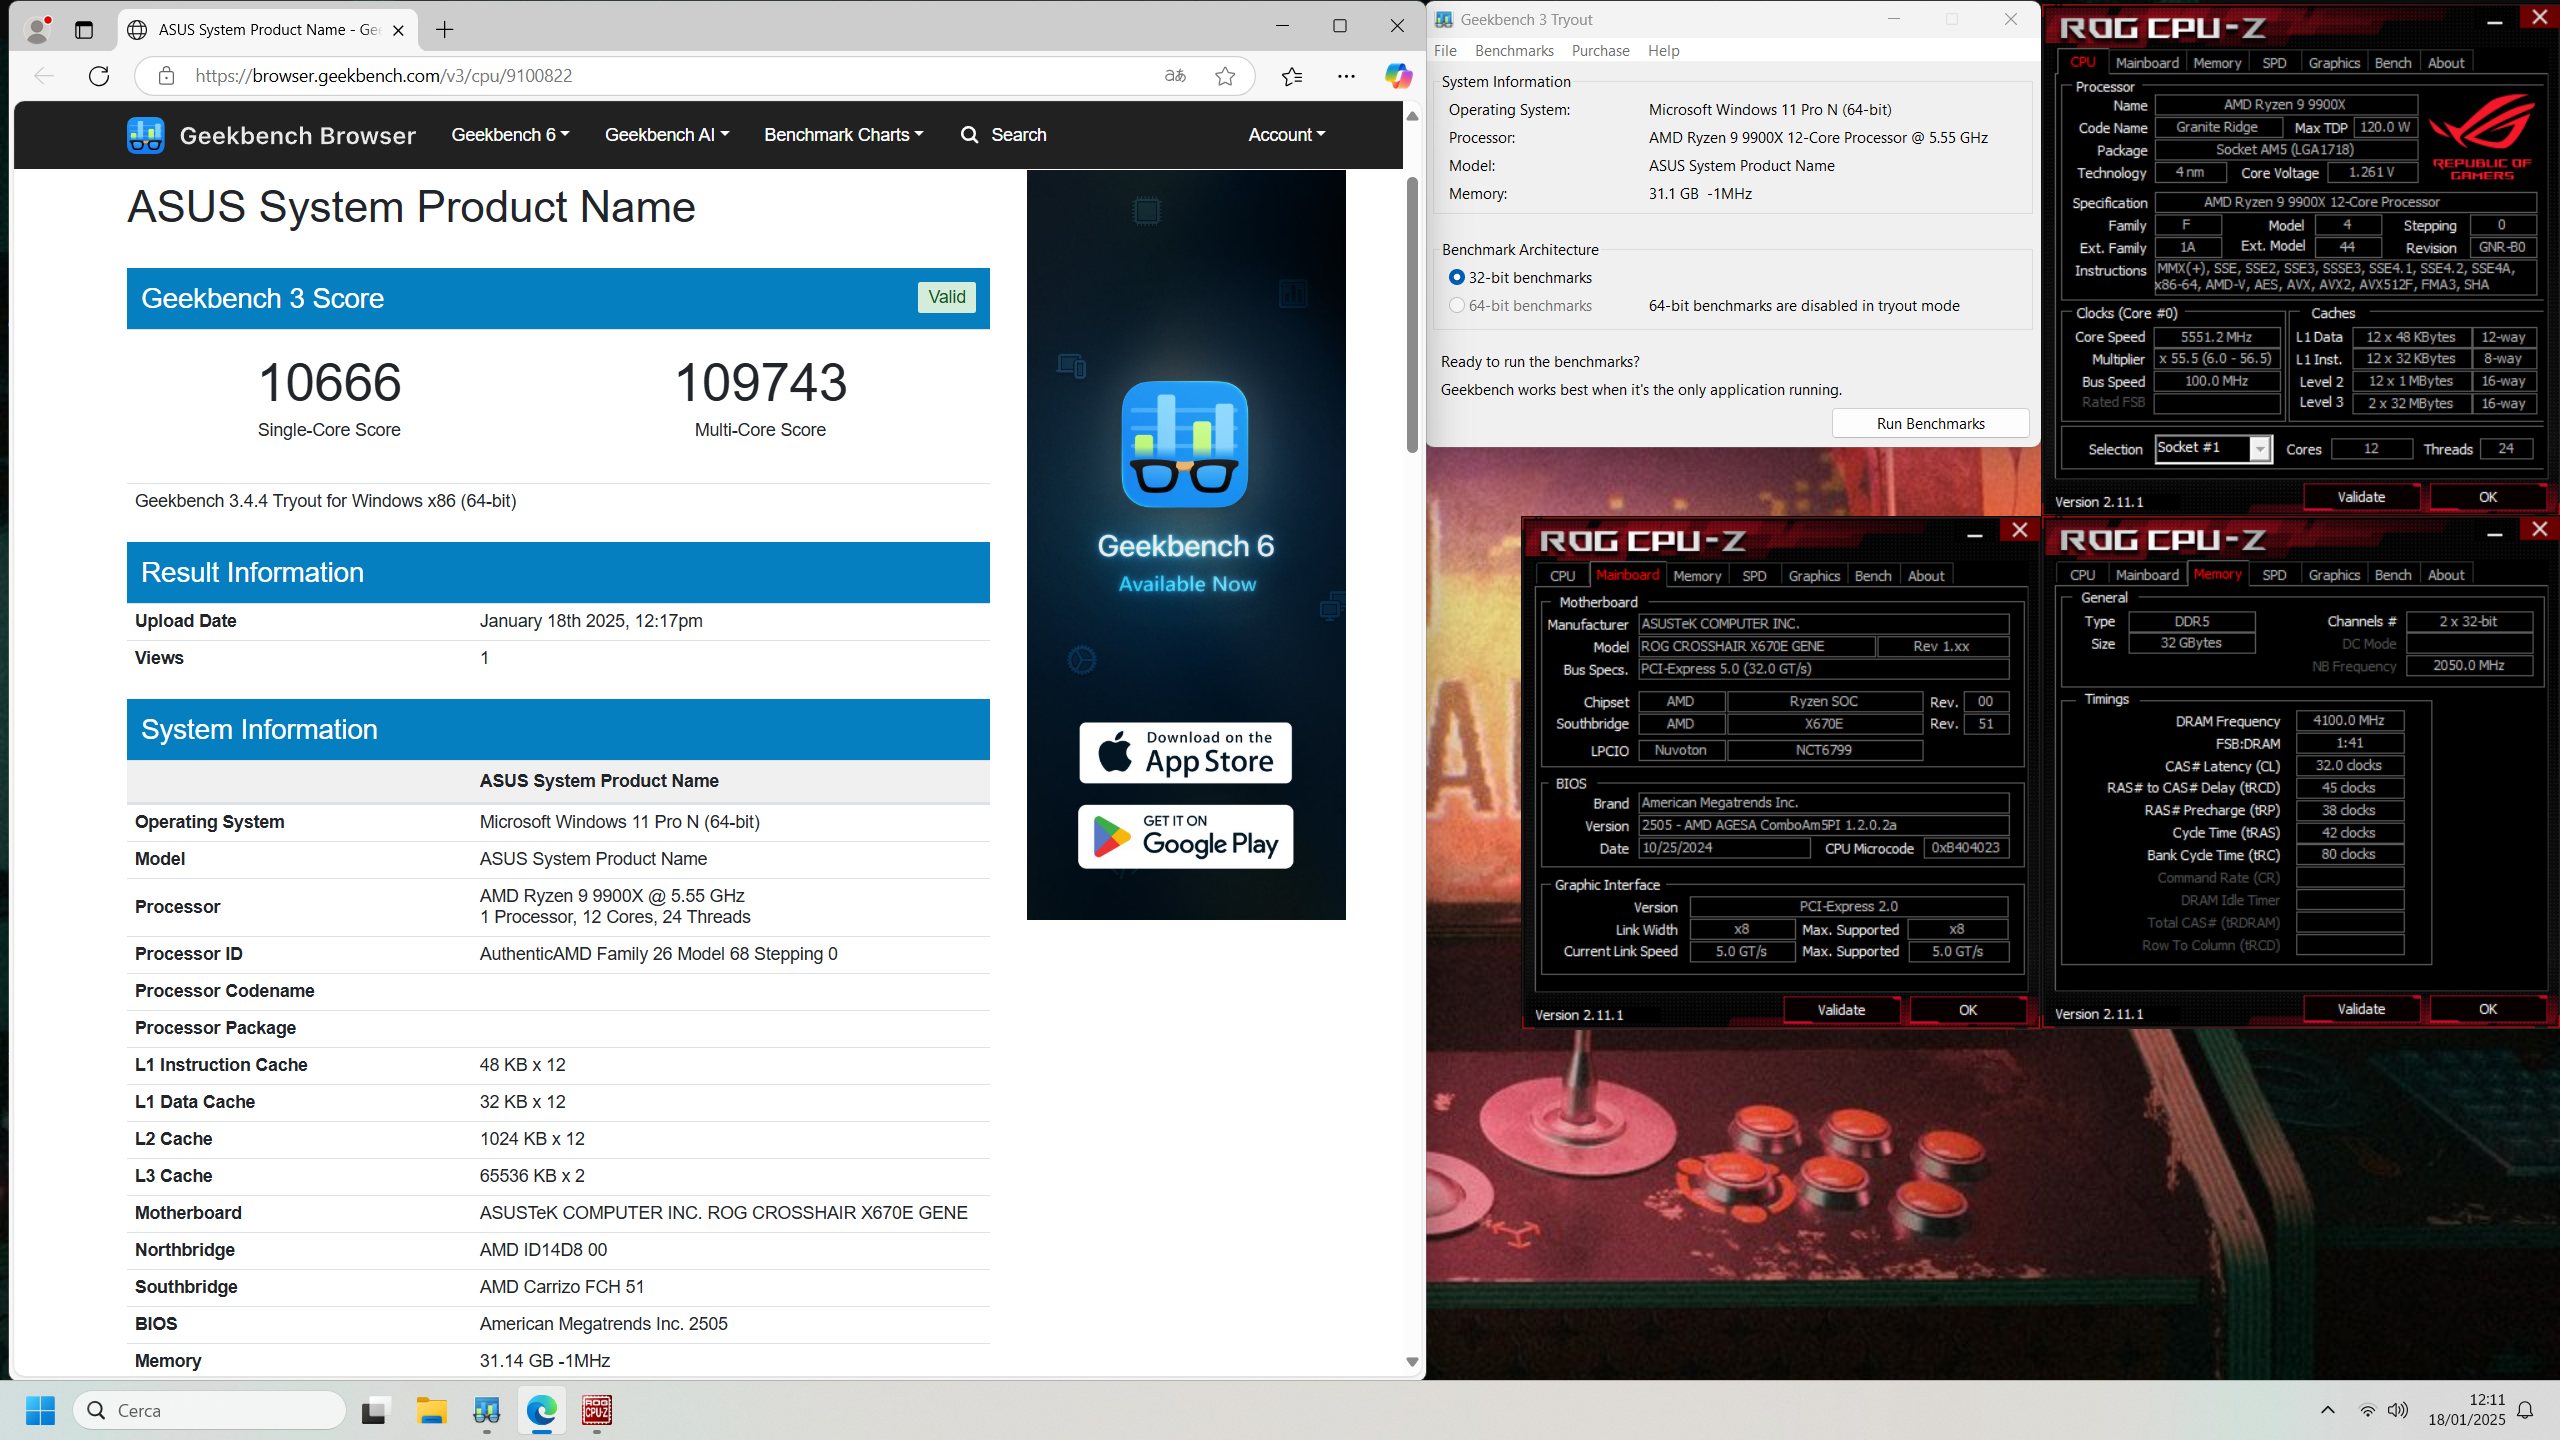The height and width of the screenshot is (1440, 2560).
Task: Switch to Microsoft Edge in taskbar
Action: coord(542,1410)
